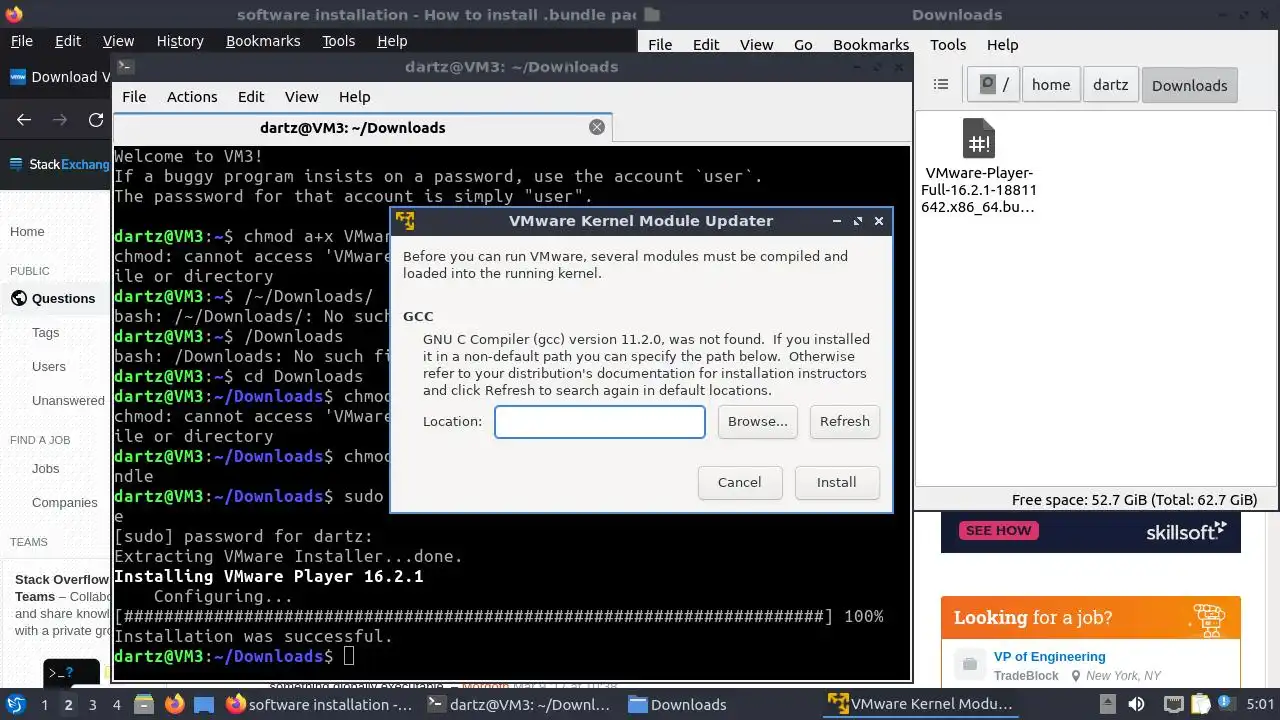Switch to workspace 3 in the pager
Viewport: 1280px width, 720px height.
(x=92, y=705)
